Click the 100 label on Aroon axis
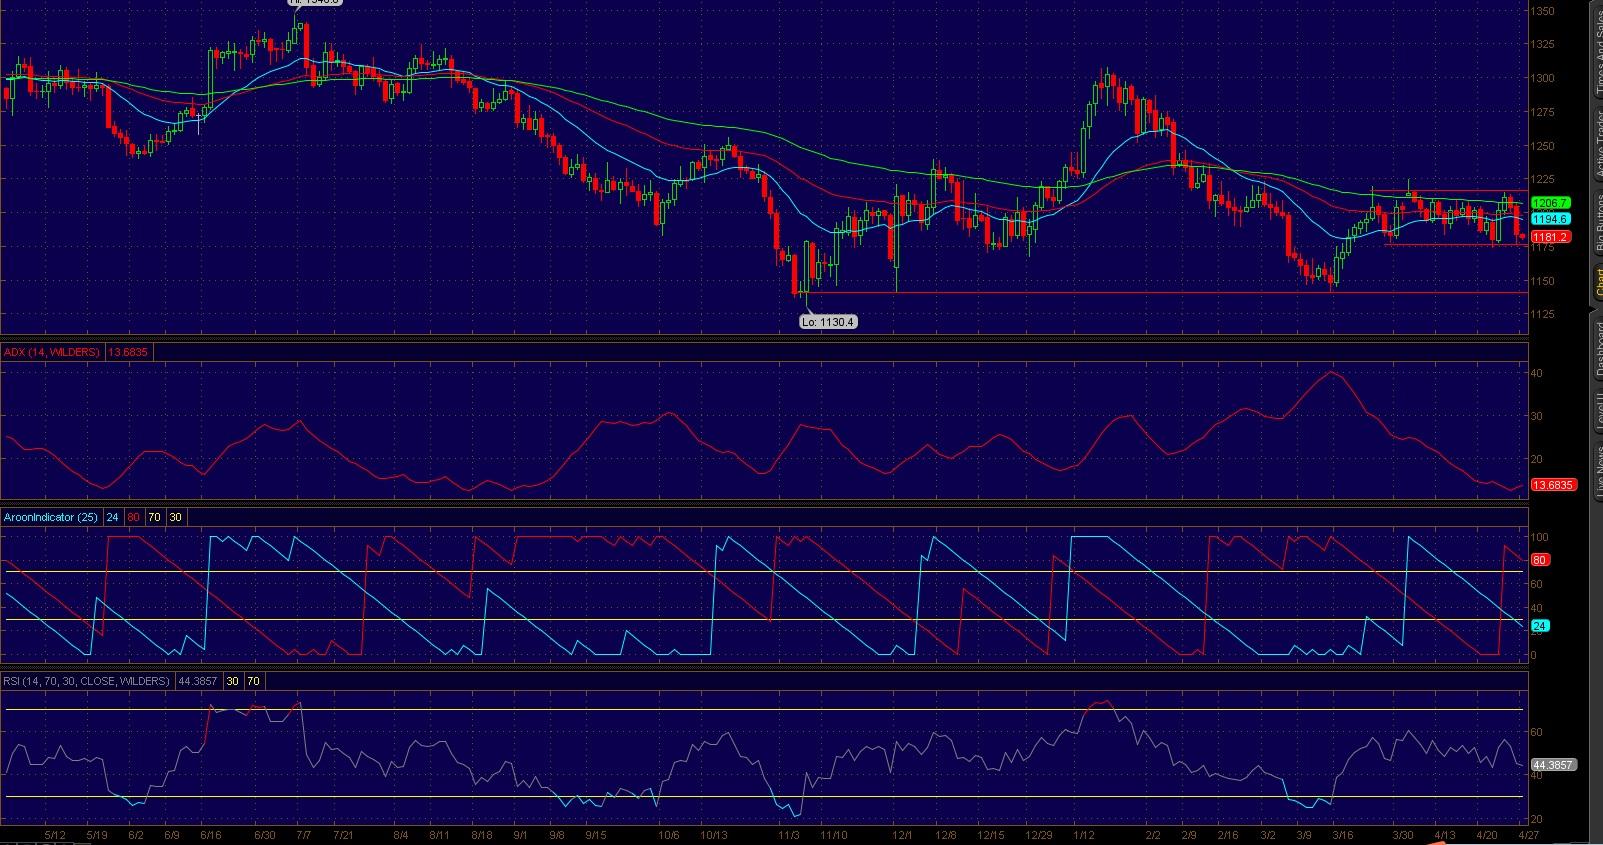Image resolution: width=1603 pixels, height=845 pixels. [x=1540, y=537]
